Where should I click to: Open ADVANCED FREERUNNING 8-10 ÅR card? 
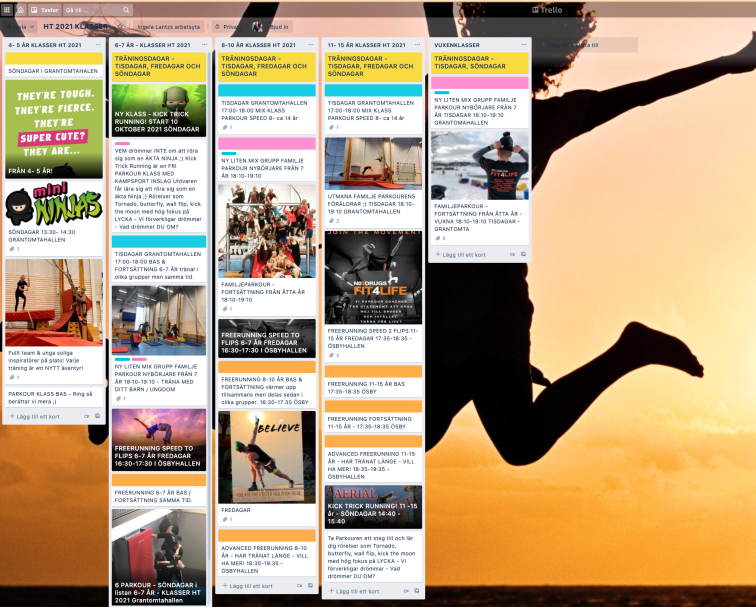267,553
